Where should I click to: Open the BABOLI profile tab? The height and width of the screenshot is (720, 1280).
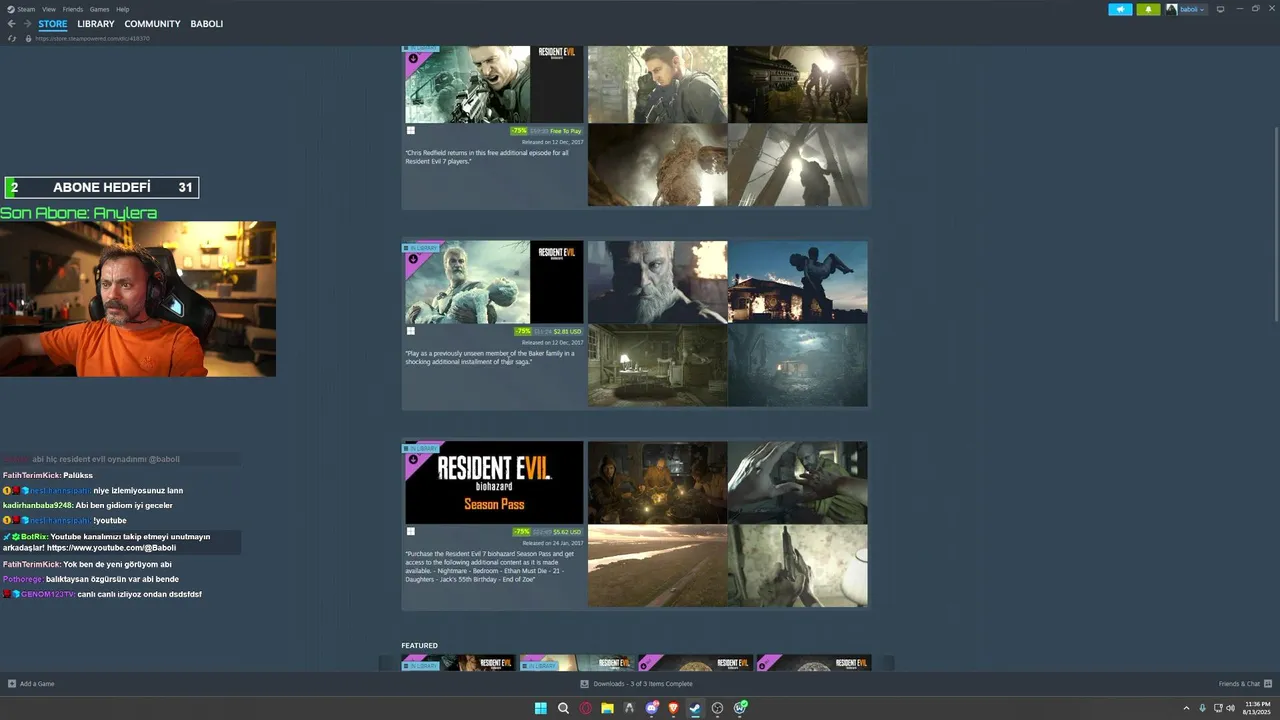pos(207,23)
